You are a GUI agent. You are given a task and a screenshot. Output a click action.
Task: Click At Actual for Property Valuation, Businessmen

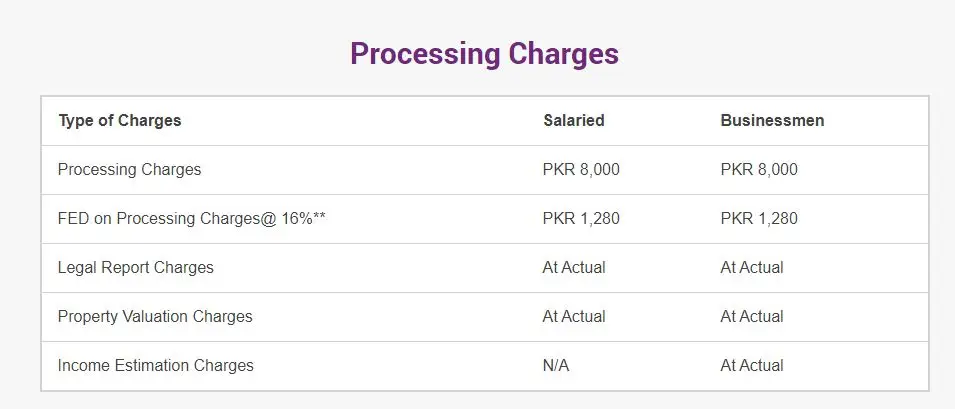[752, 316]
